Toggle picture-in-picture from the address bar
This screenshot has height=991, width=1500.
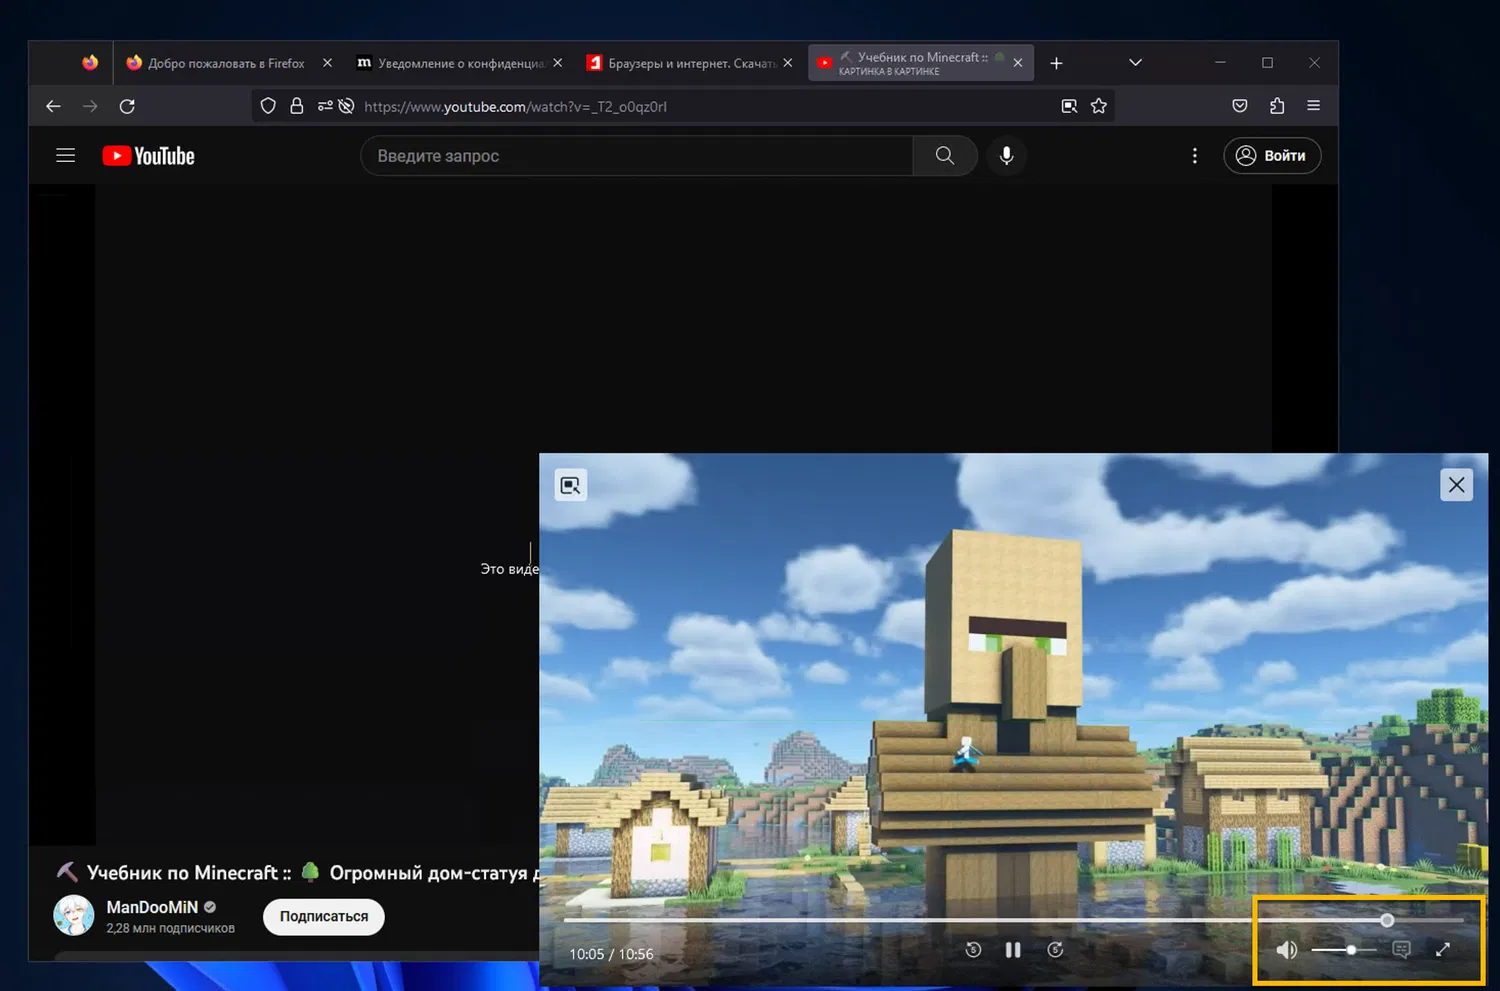[1069, 106]
